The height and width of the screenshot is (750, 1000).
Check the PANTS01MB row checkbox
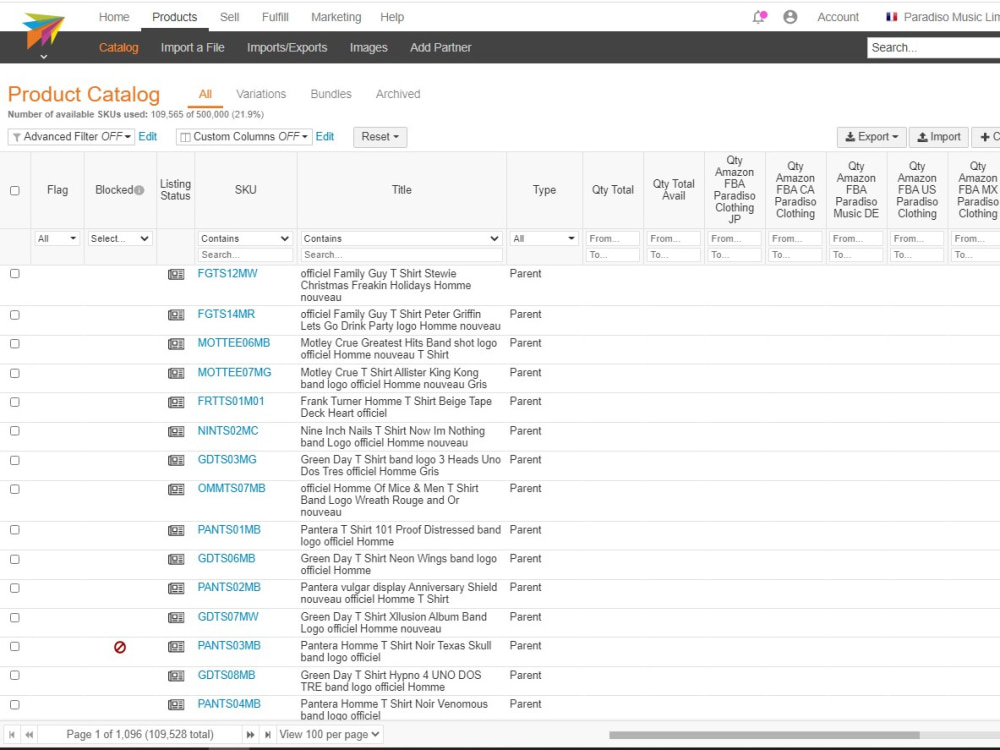point(15,530)
